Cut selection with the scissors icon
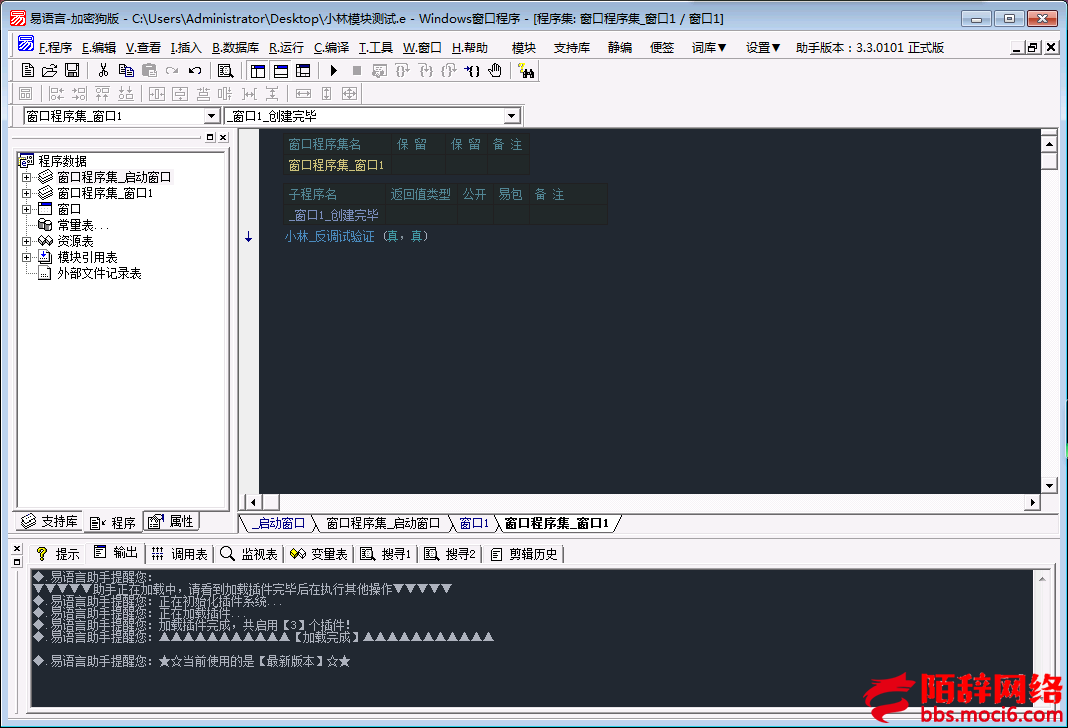 (103, 70)
